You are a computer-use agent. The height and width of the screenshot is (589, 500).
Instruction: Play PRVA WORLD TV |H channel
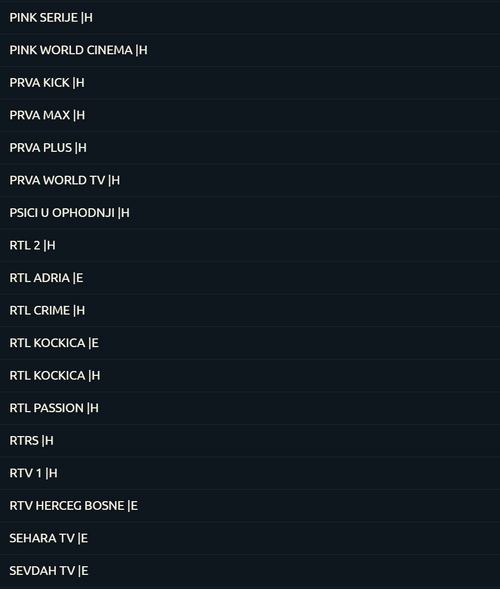250,180
